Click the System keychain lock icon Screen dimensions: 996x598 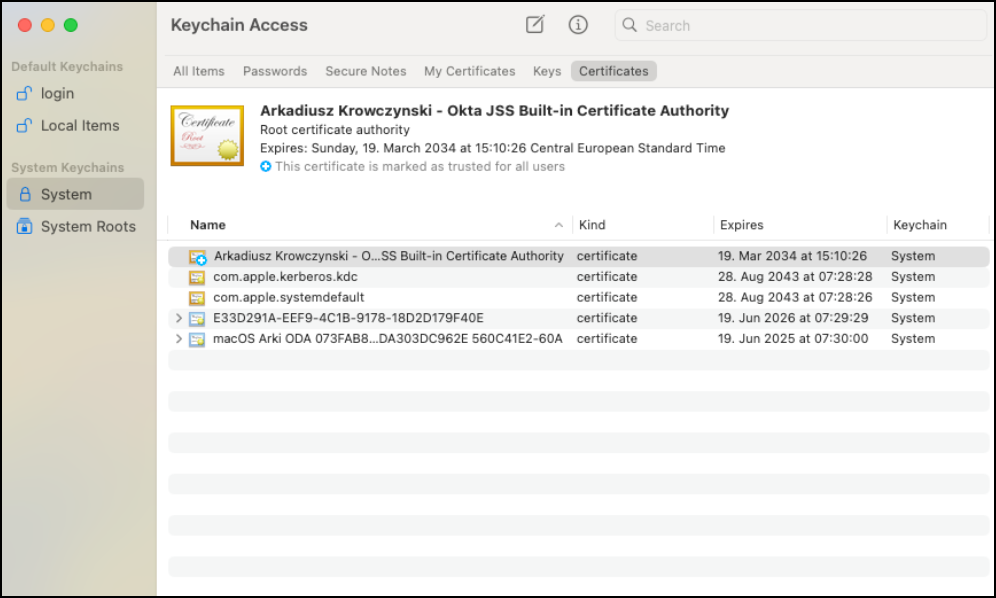pyautogui.click(x=25, y=194)
